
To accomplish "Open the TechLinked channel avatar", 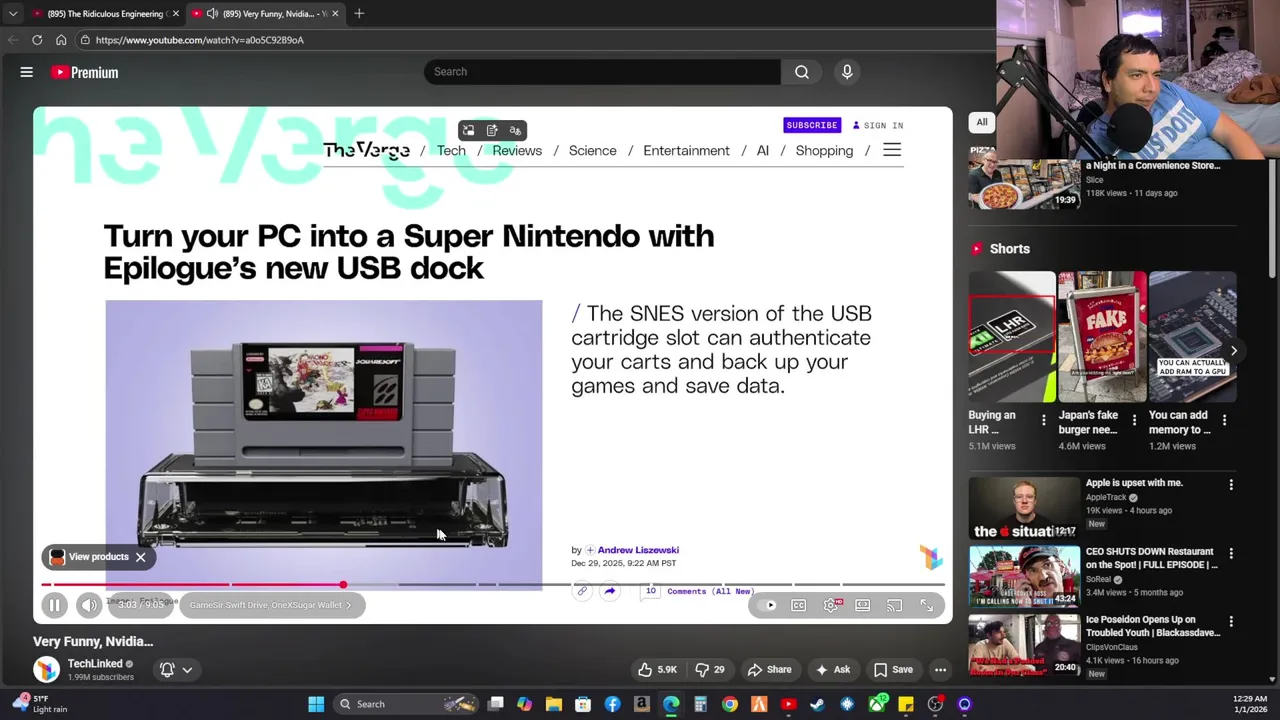I will coord(46,670).
